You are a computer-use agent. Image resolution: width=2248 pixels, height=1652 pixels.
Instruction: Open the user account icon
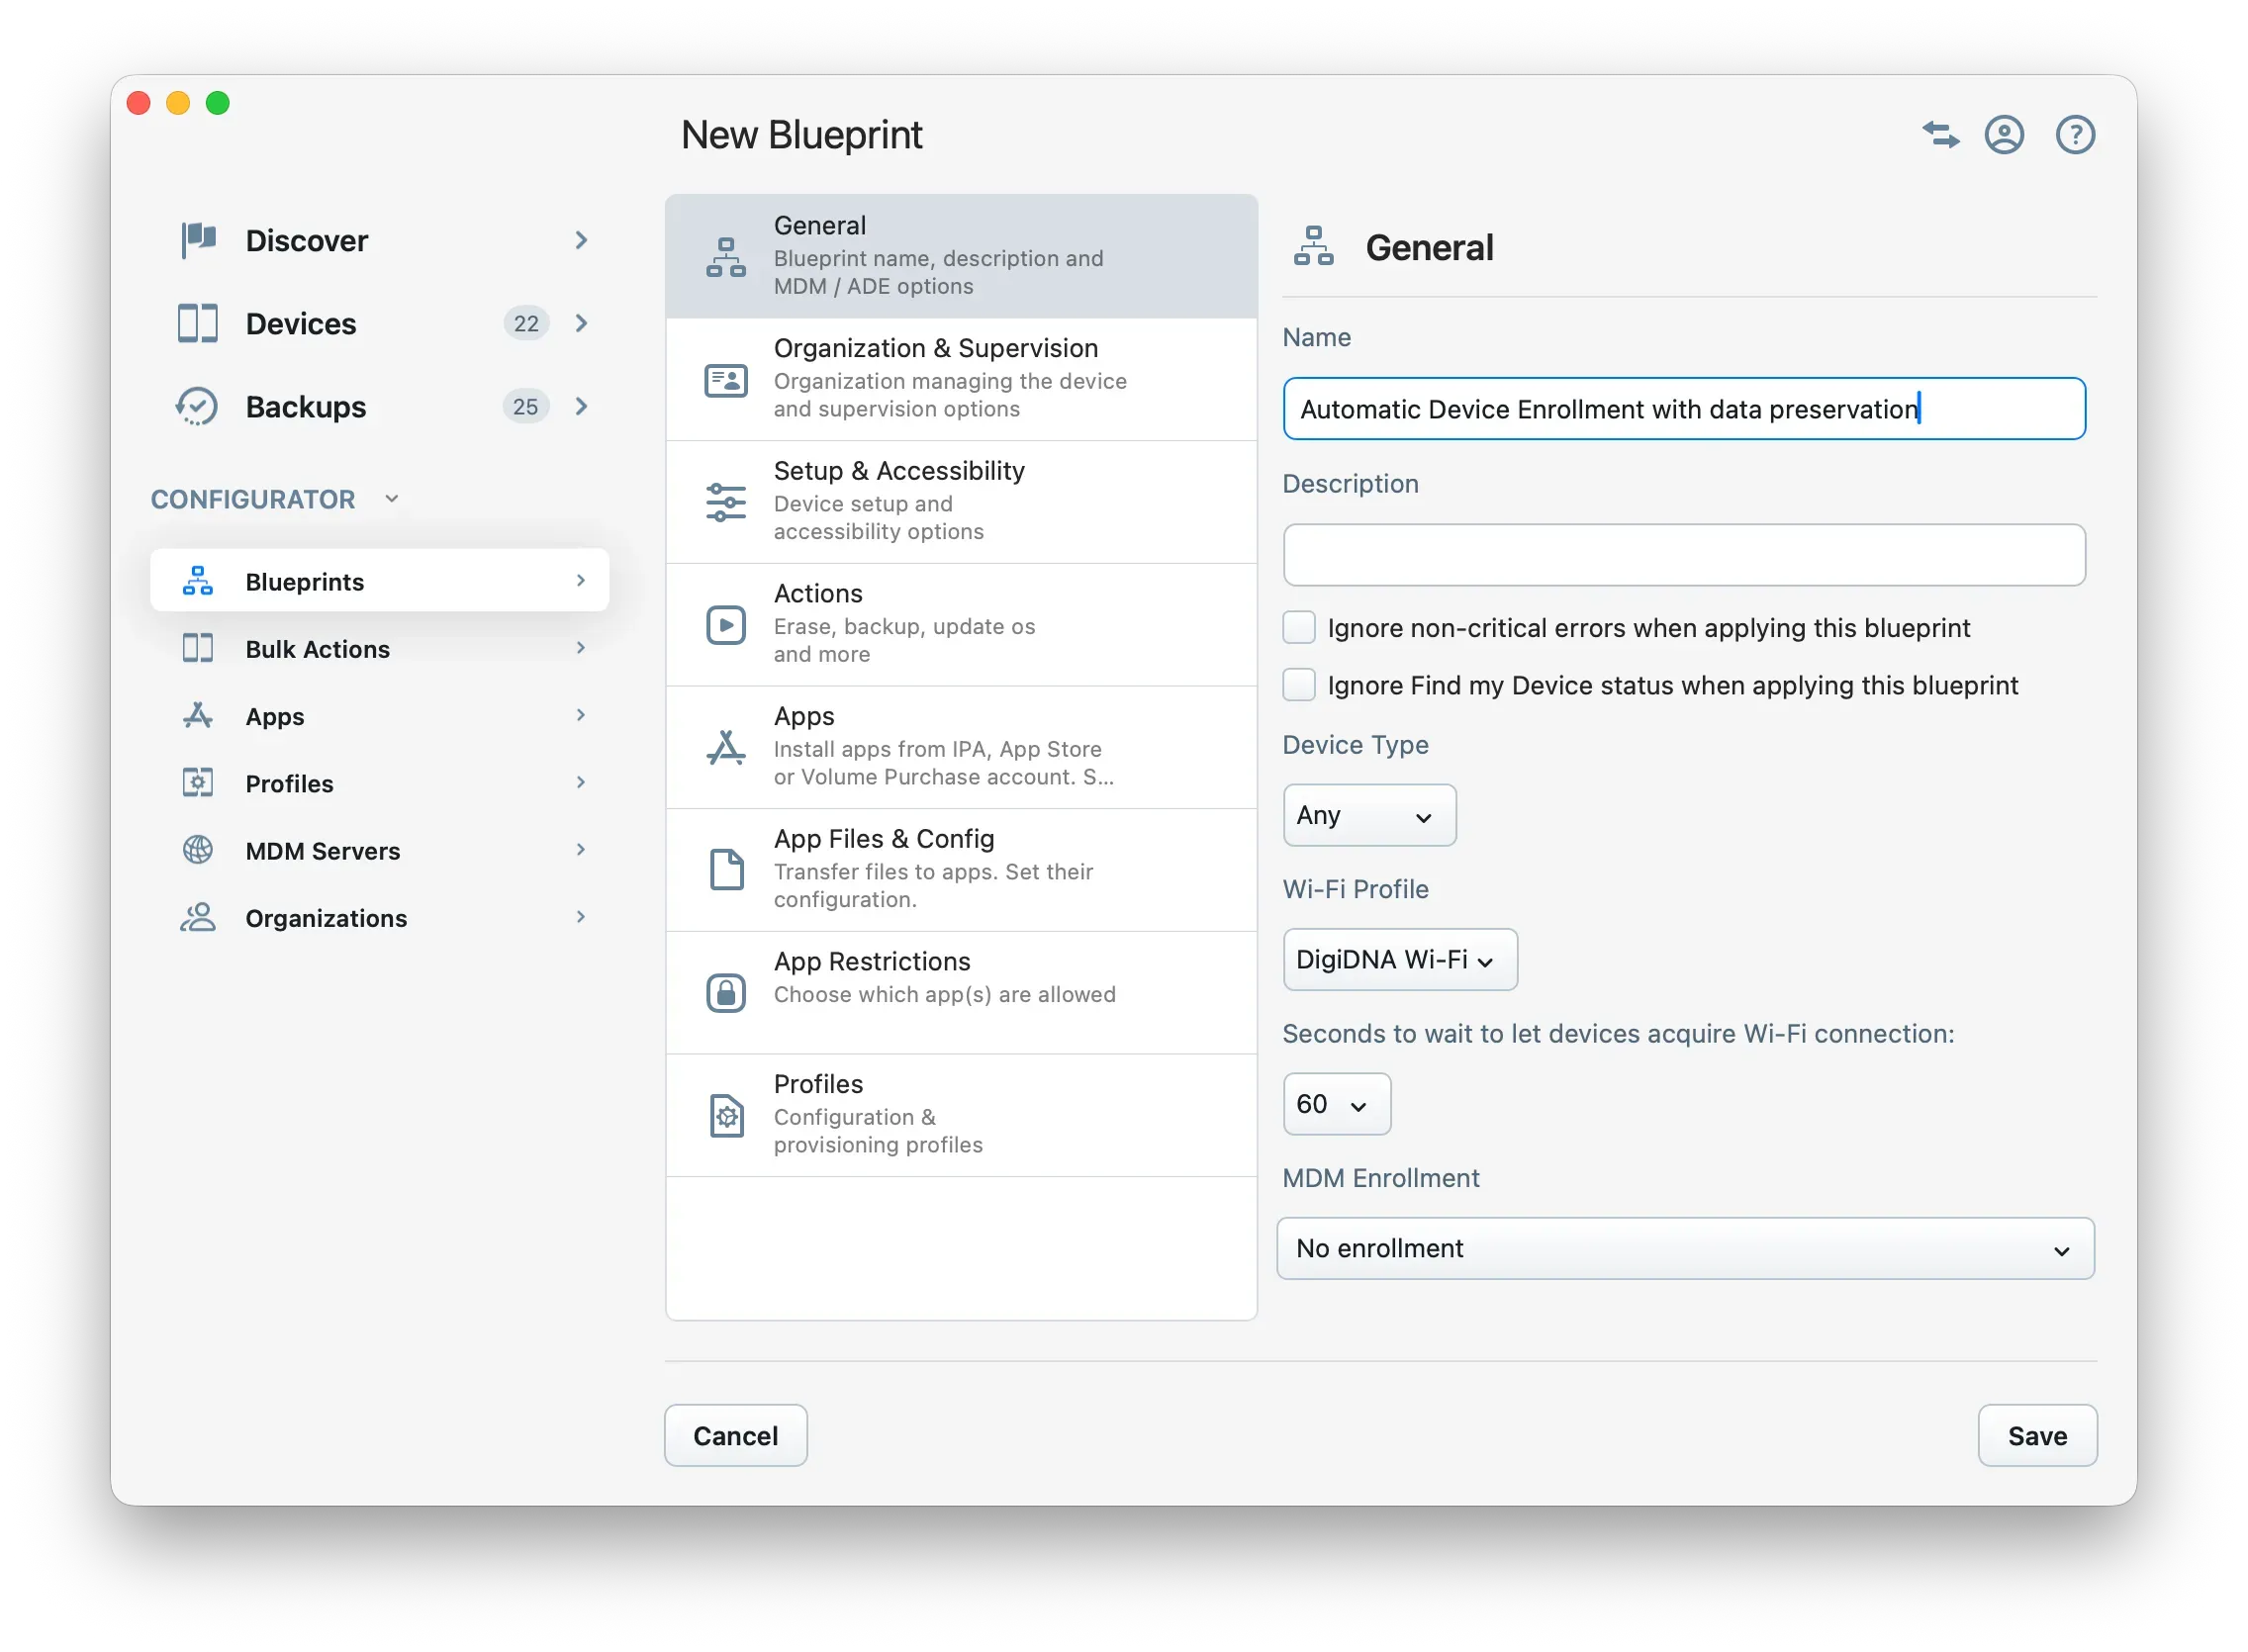2004,134
